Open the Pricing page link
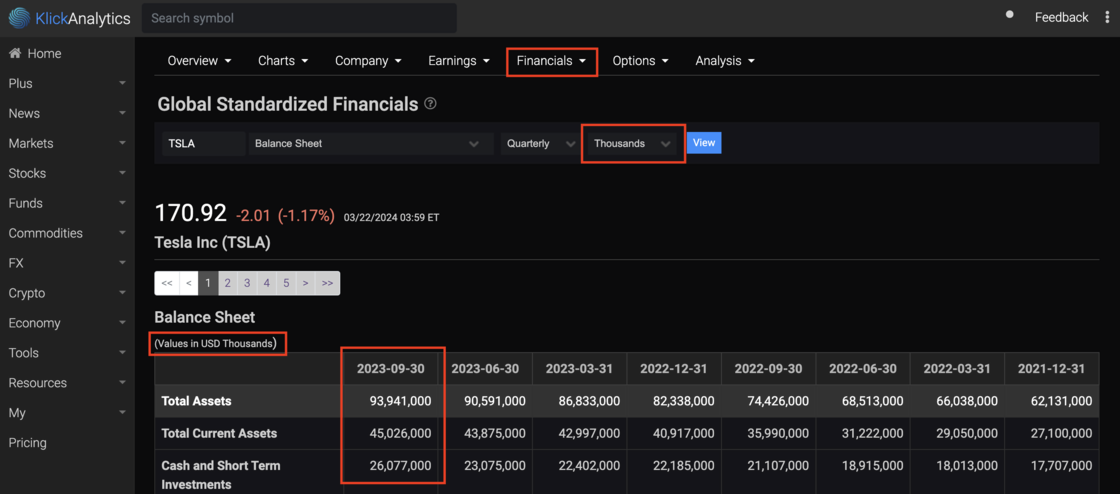The width and height of the screenshot is (1120, 494). pyautogui.click(x=27, y=443)
